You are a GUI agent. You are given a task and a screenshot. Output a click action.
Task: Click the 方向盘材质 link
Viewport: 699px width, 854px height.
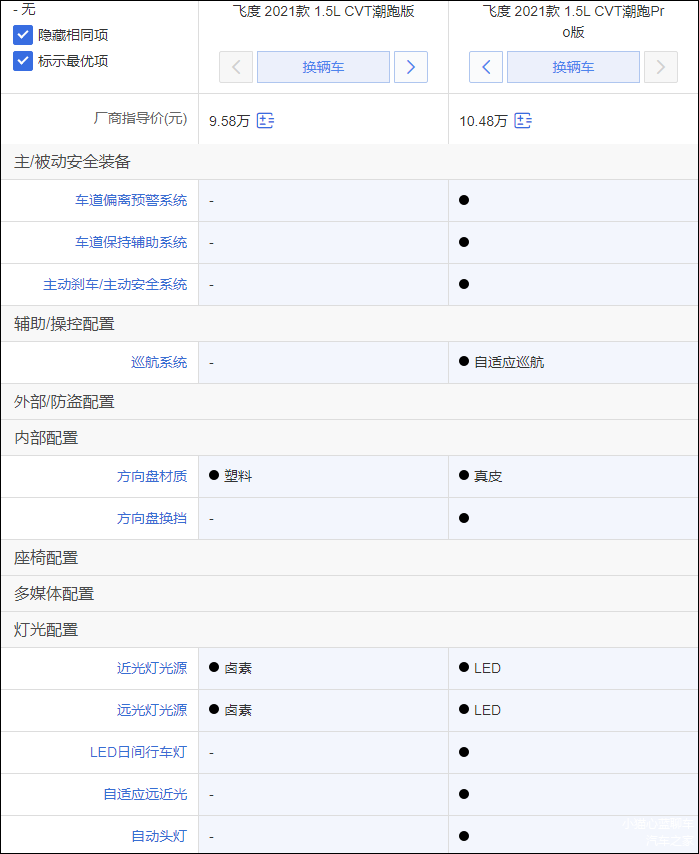point(152,476)
